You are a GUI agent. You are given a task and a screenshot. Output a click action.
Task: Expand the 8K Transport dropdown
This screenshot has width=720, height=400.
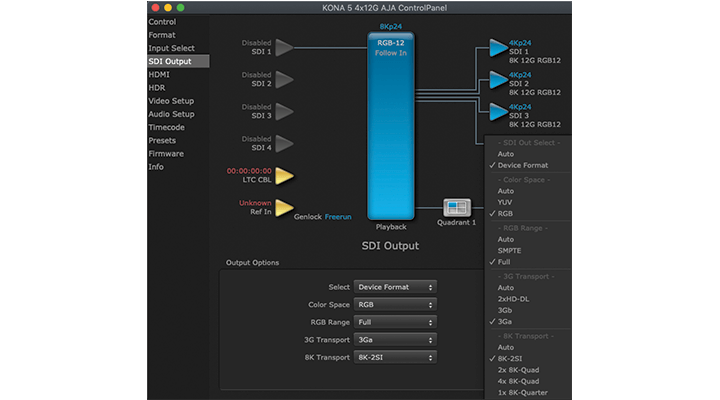pyautogui.click(x=395, y=357)
